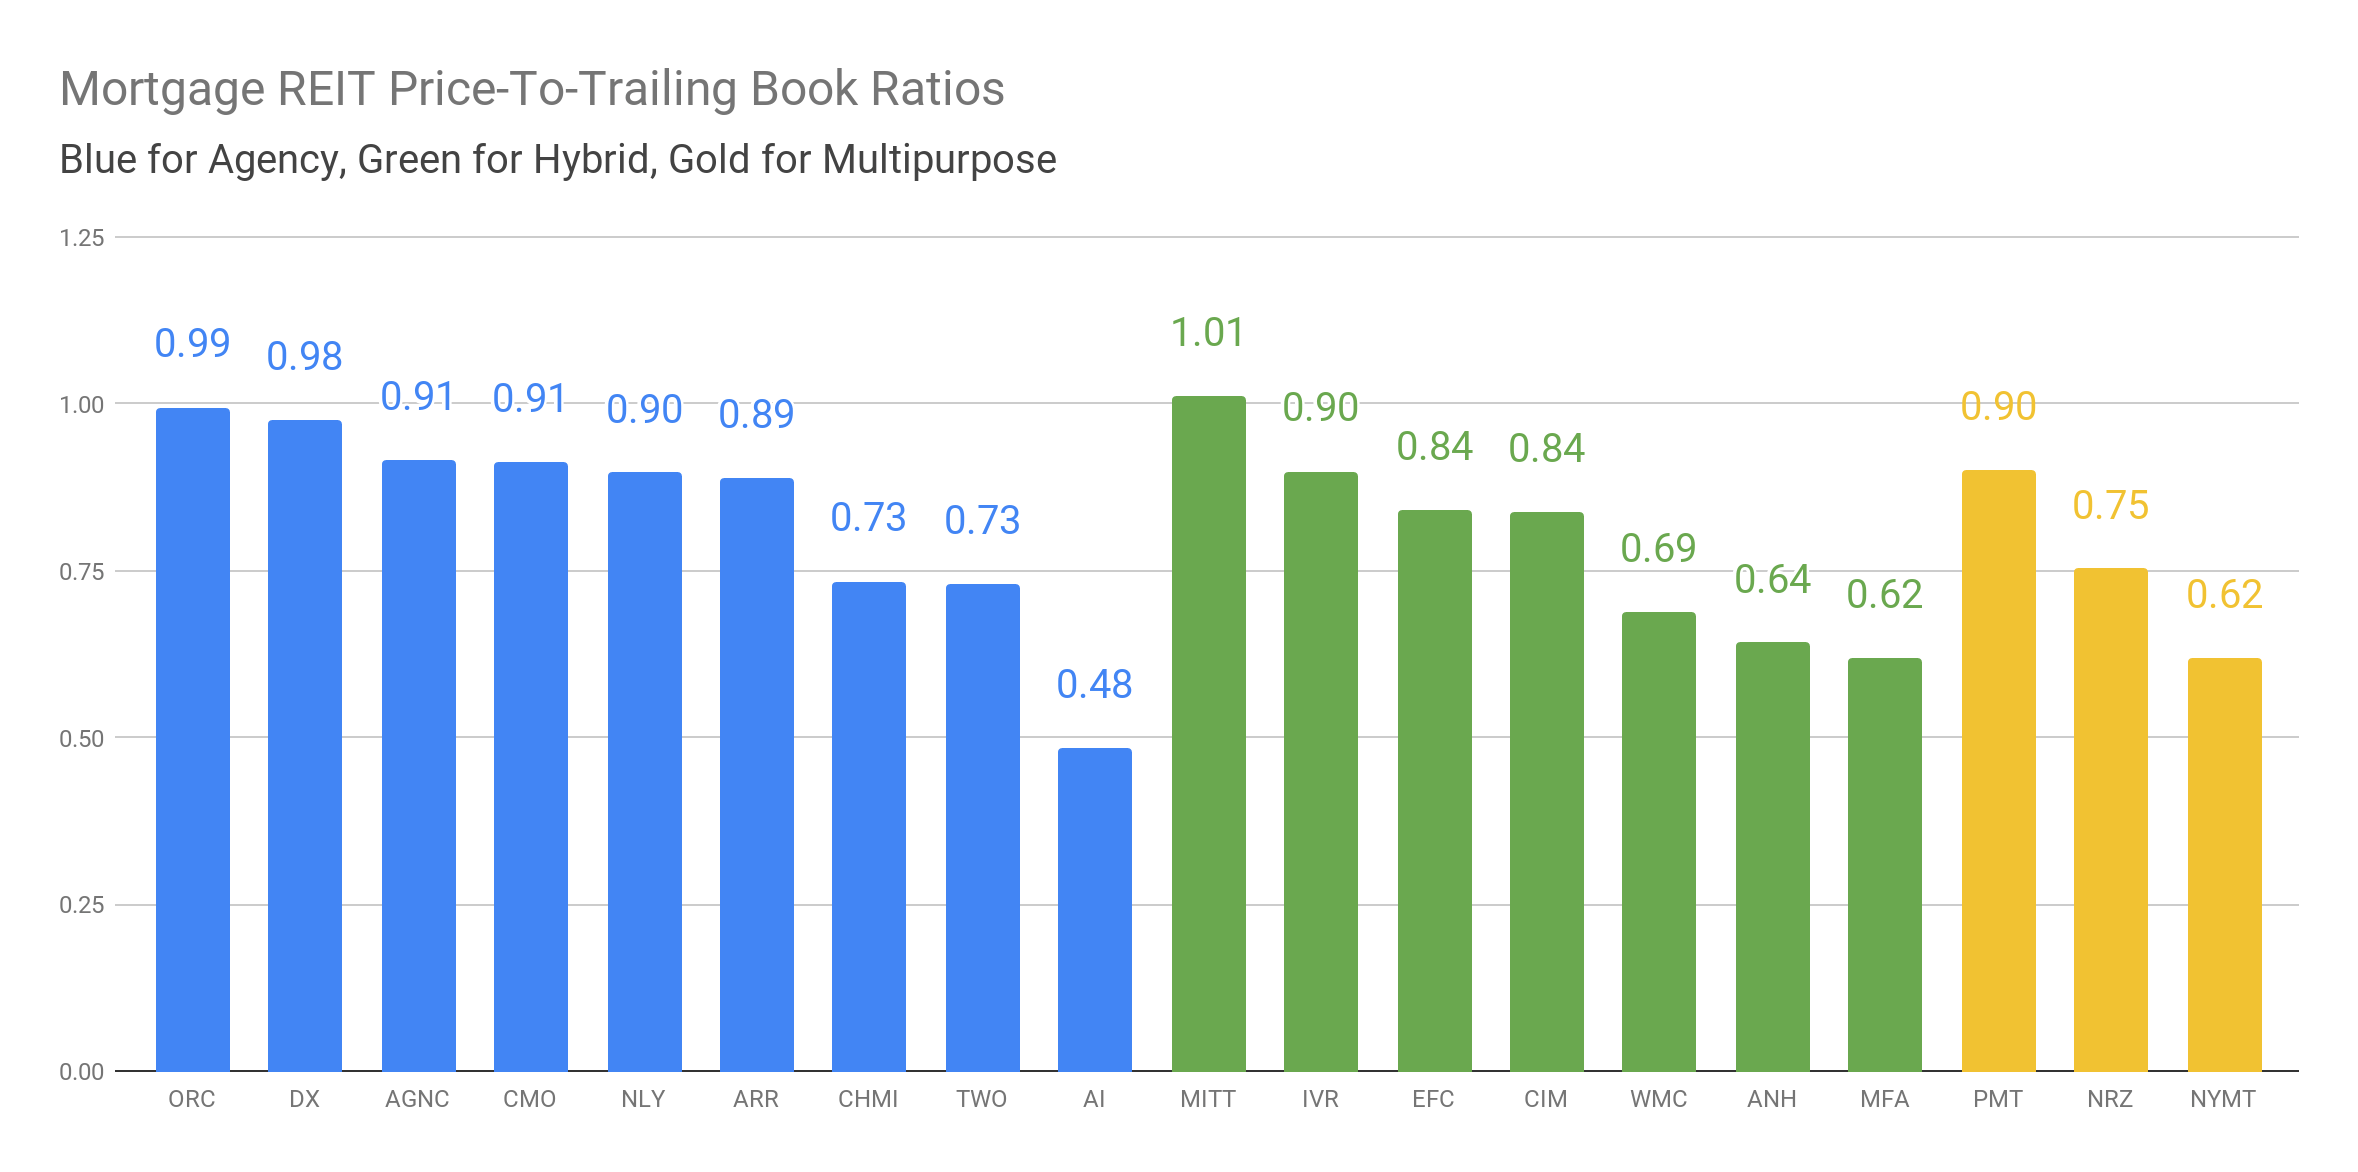The image size is (2358, 1172).
Task: Click the MFA axis label
Action: click(x=1885, y=1099)
